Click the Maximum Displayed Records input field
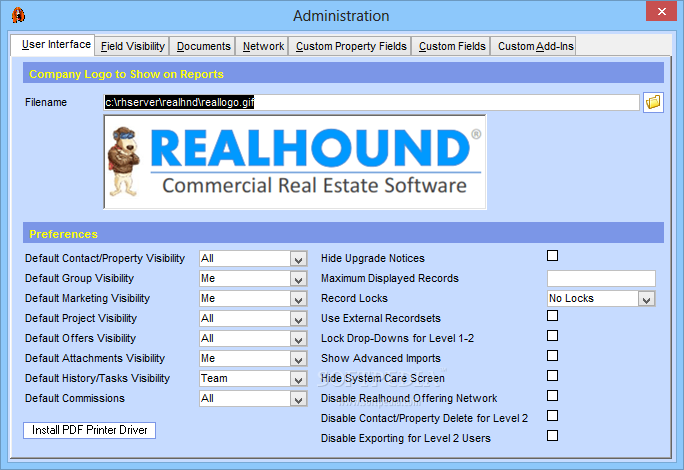Image resolution: width=684 pixels, height=470 pixels. pos(601,278)
